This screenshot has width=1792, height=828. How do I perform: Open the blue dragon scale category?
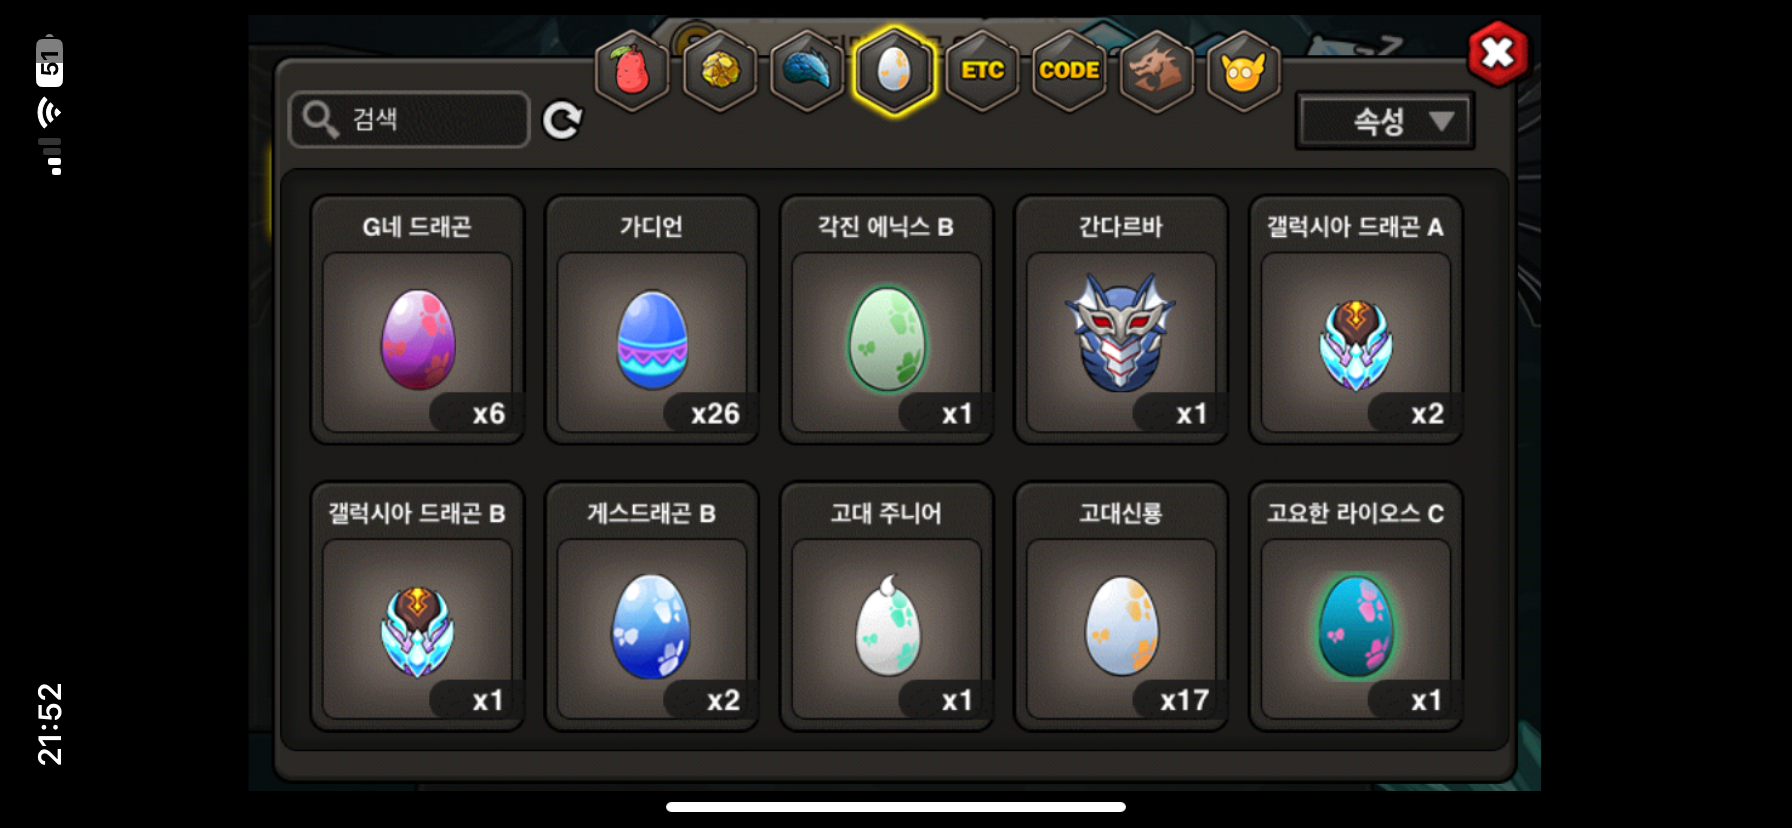[807, 71]
